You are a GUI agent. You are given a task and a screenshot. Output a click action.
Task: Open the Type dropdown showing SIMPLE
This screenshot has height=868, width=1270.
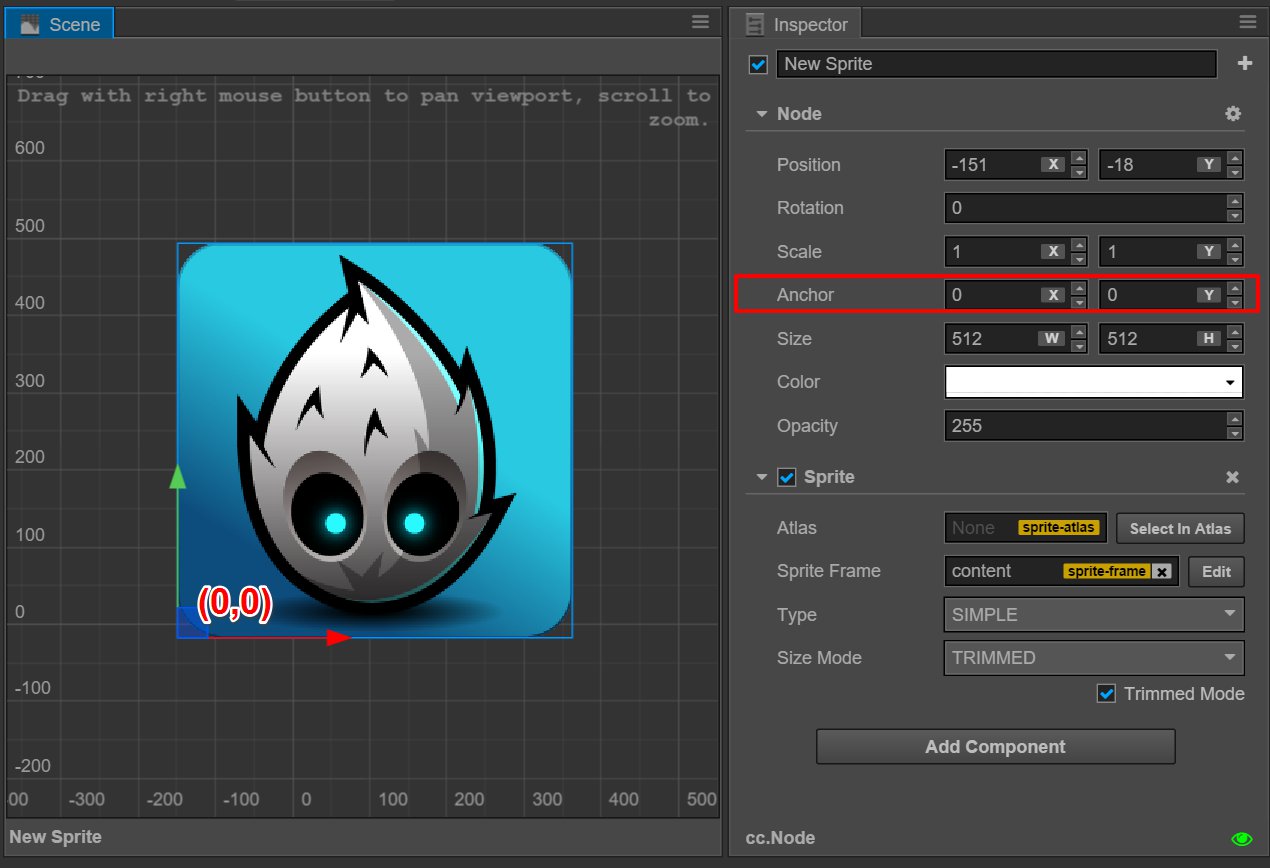(x=1093, y=615)
